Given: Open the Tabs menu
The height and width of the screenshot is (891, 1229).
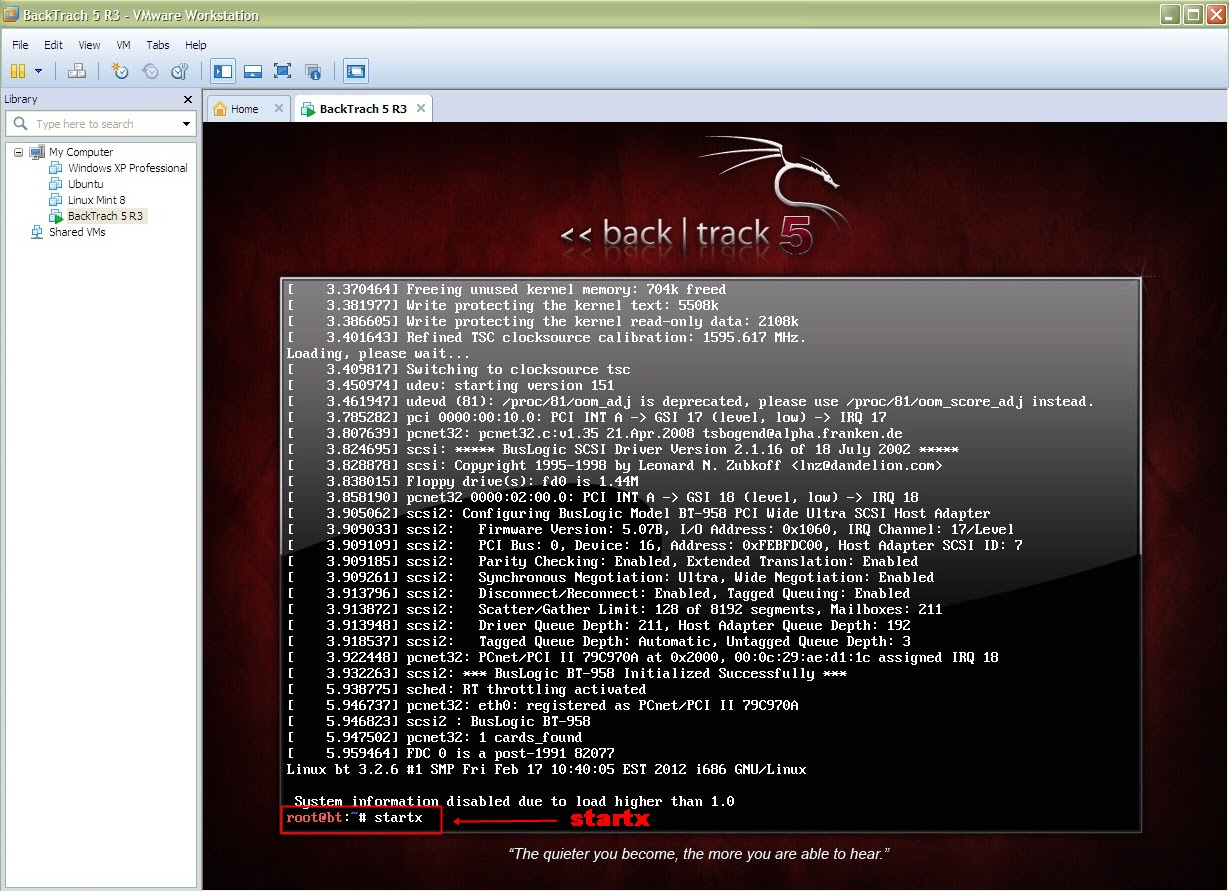Looking at the screenshot, I should tap(158, 45).
